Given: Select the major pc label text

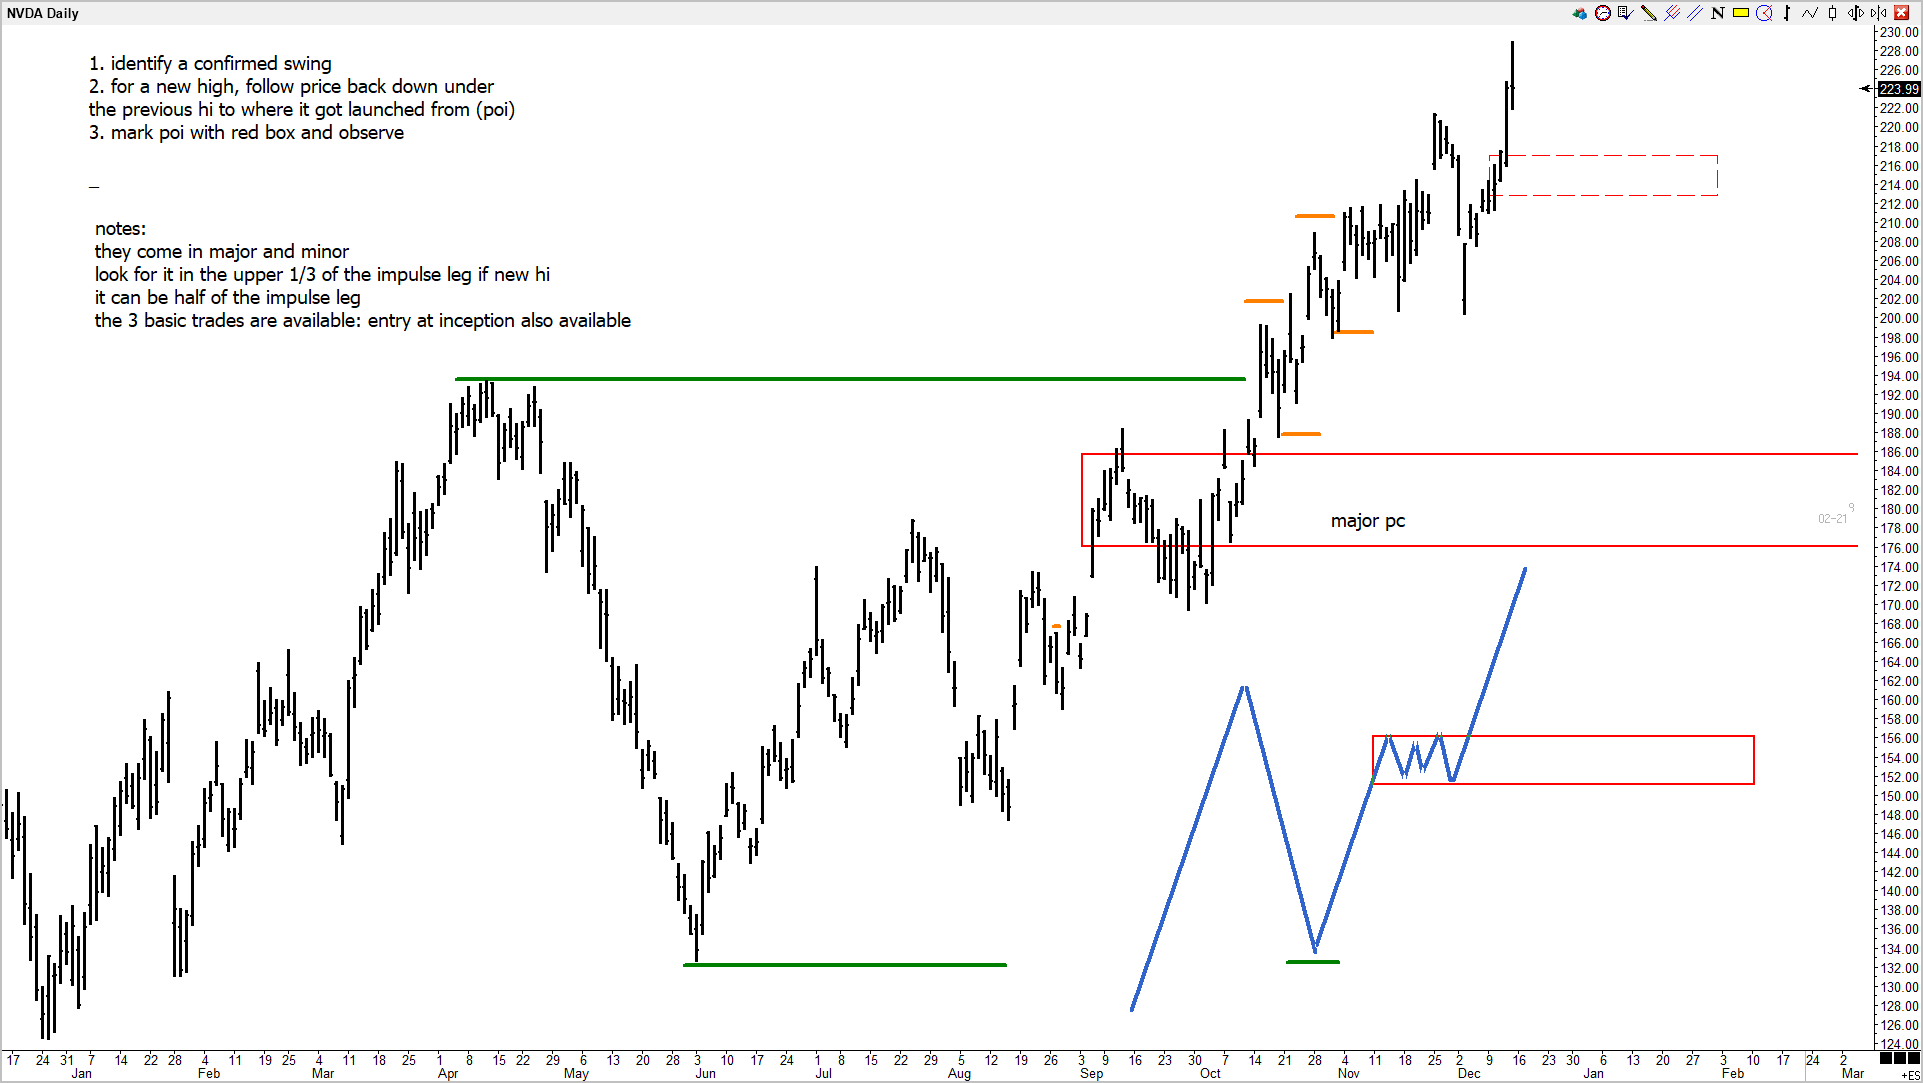Looking at the screenshot, I should click(1367, 521).
